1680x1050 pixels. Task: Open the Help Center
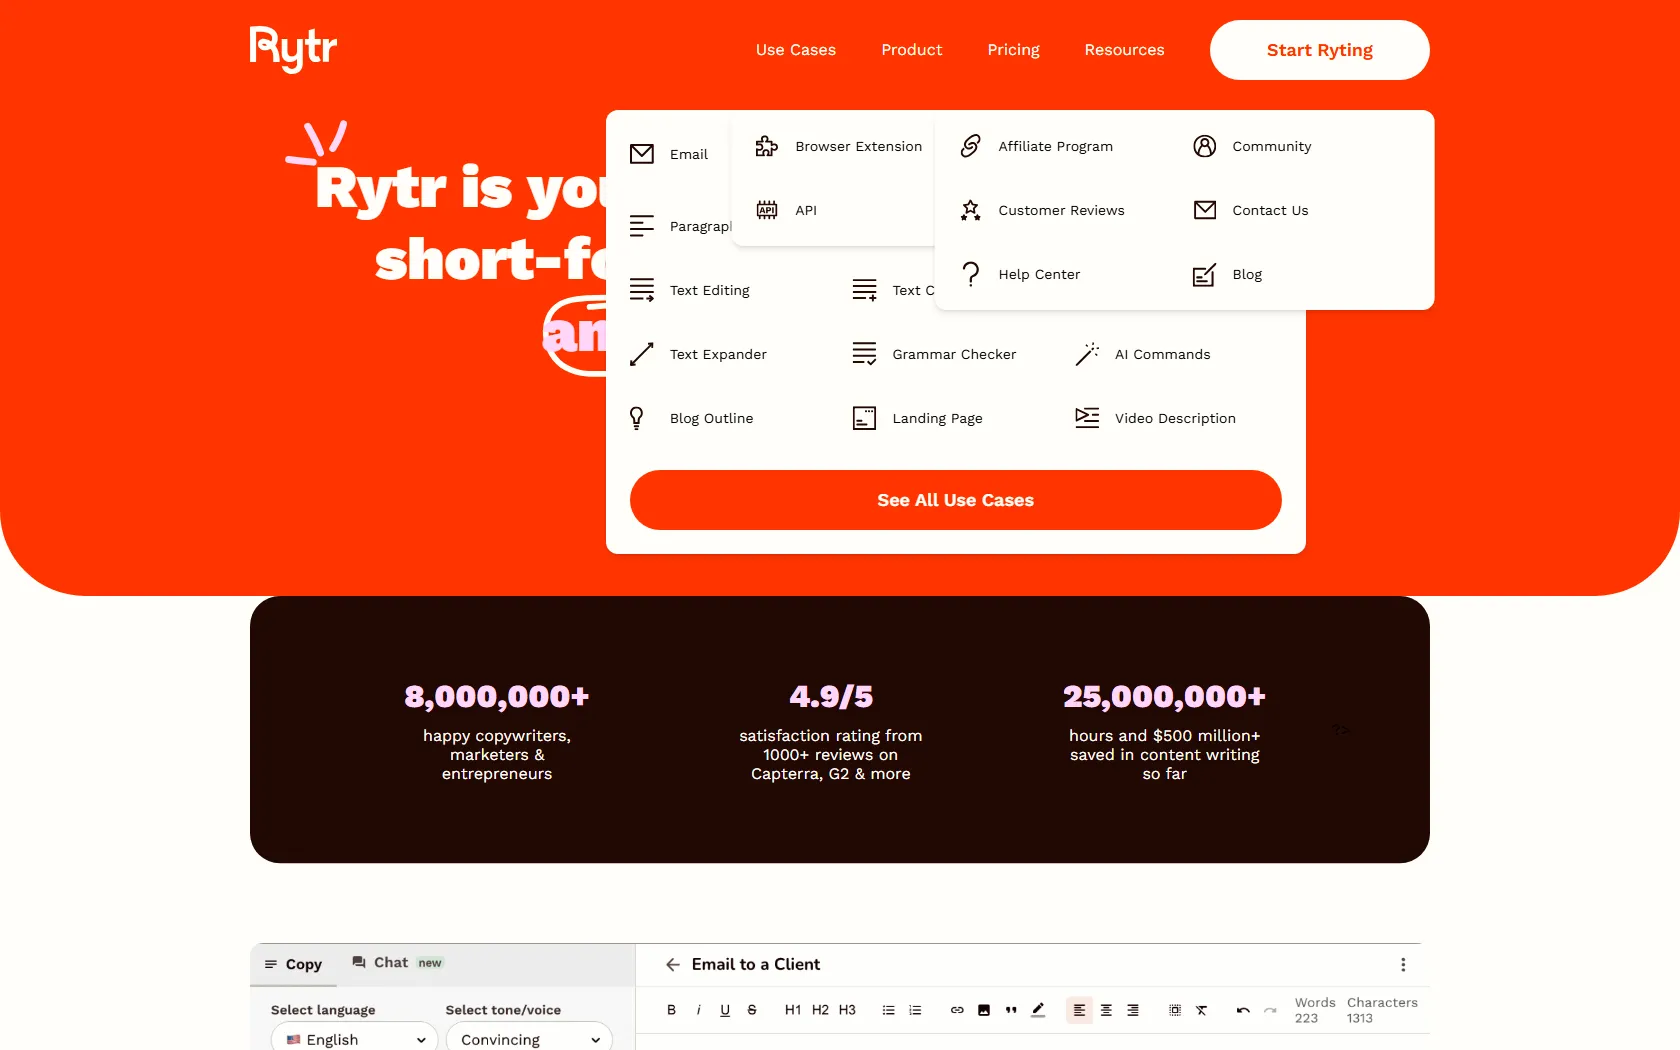pyautogui.click(x=1020, y=274)
